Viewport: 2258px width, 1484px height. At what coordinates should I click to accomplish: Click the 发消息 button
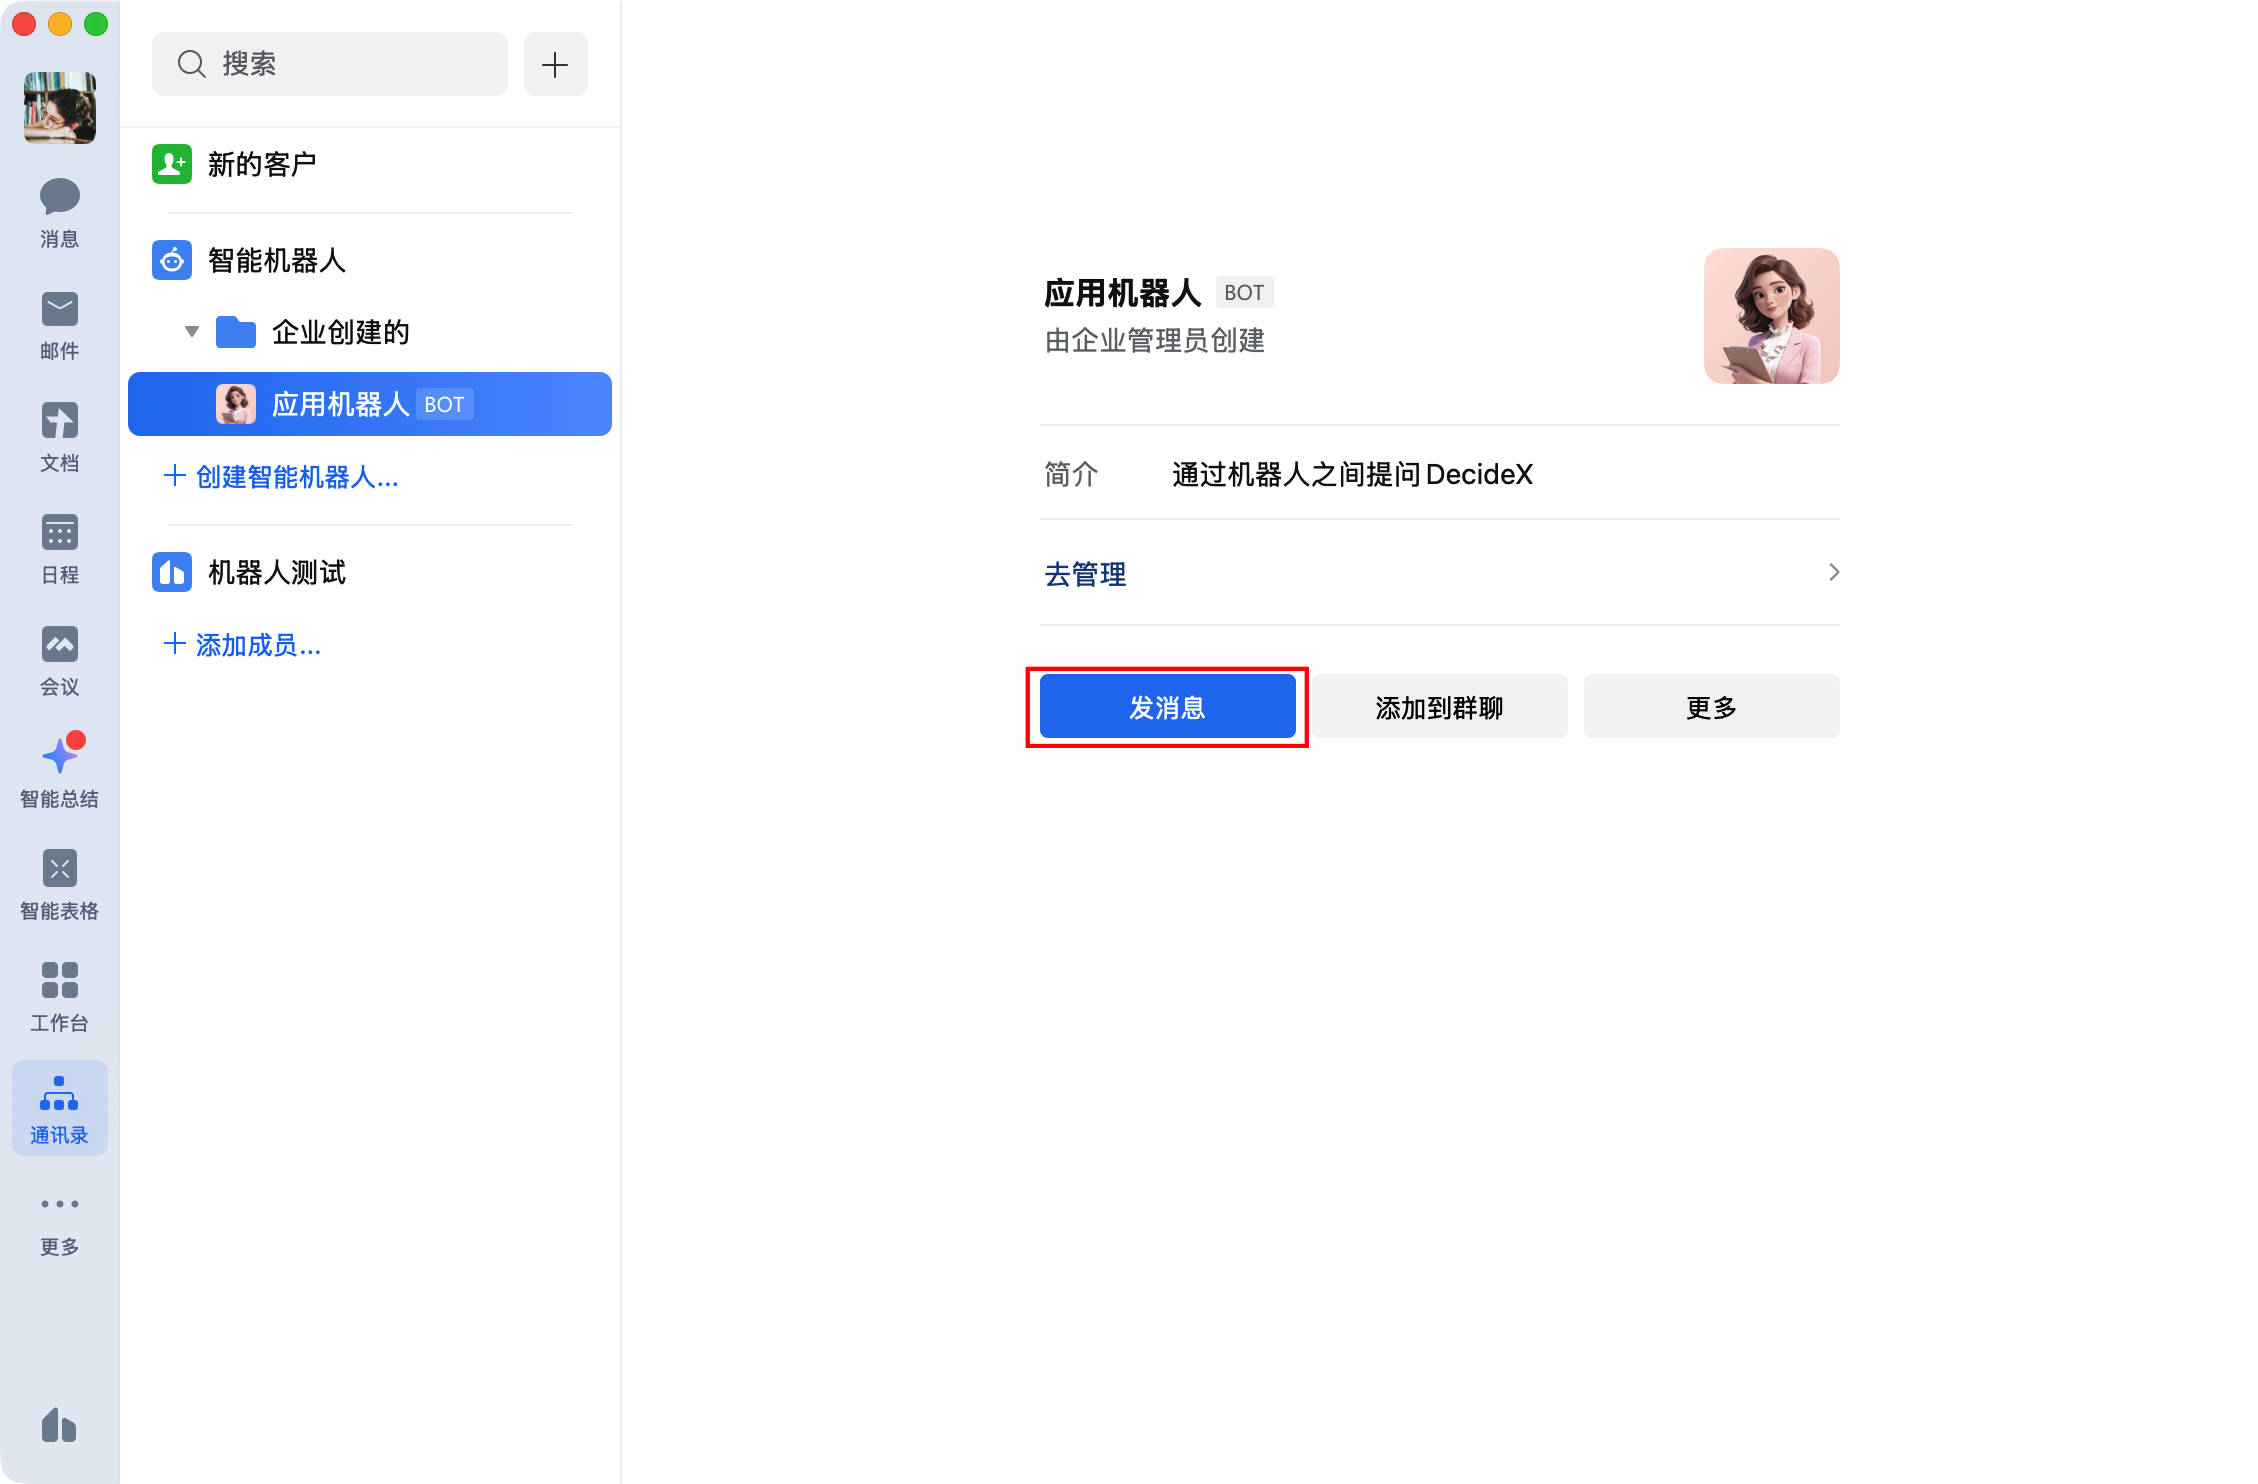[1167, 707]
